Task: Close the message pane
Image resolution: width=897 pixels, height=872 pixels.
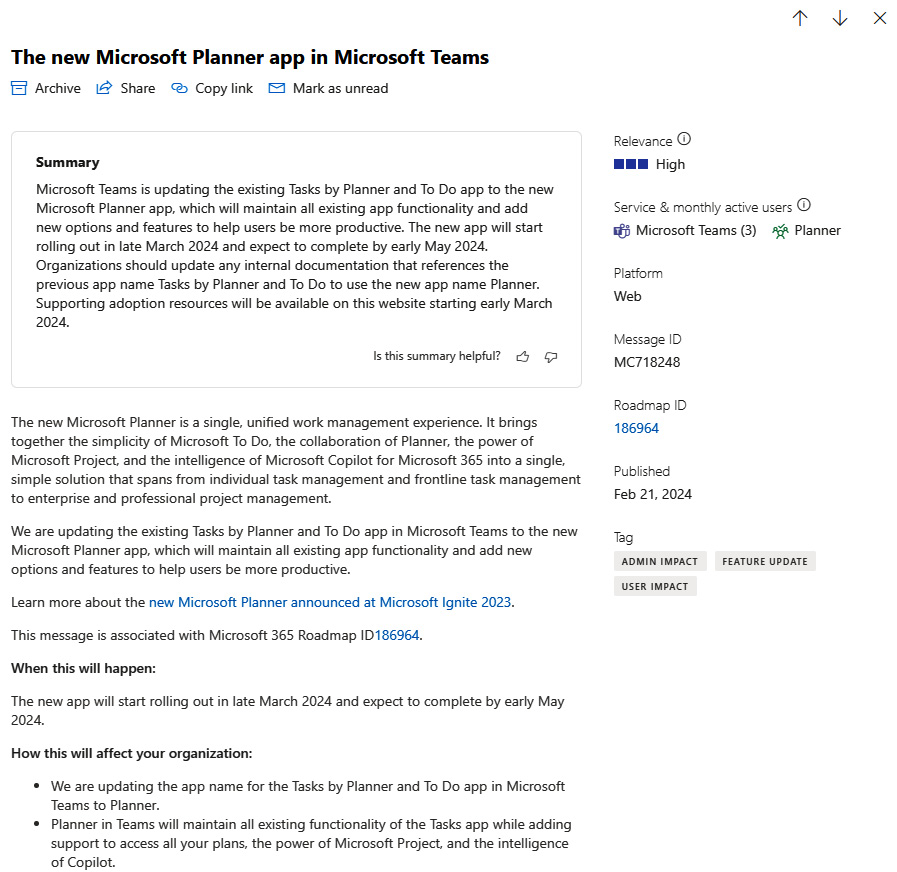Action: (880, 18)
